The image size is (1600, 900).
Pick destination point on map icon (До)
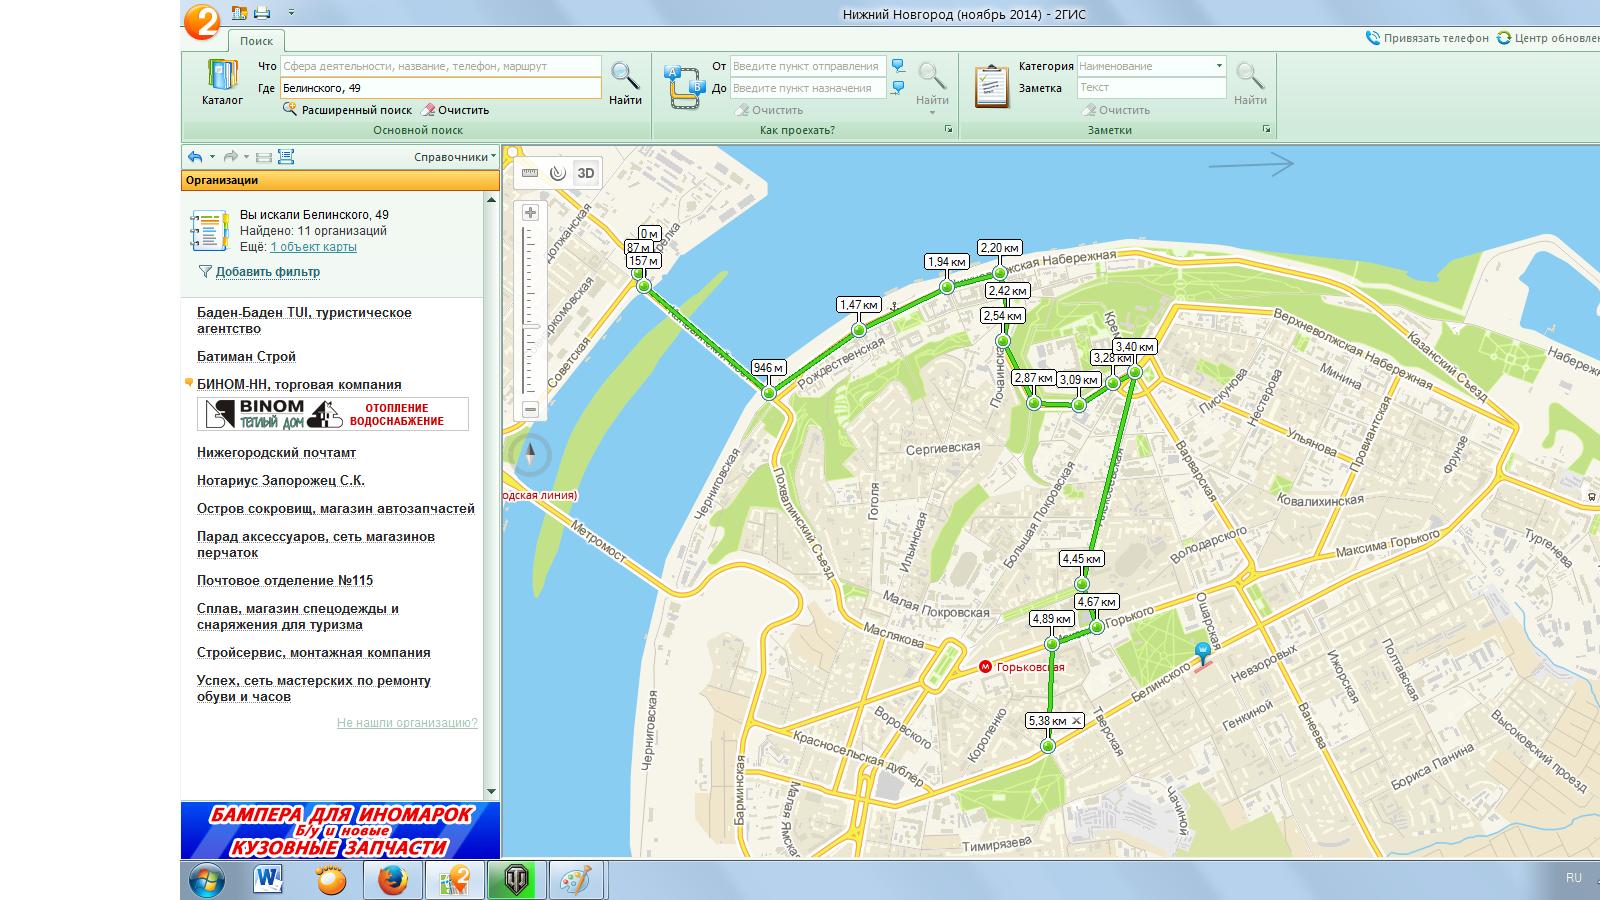coord(898,88)
